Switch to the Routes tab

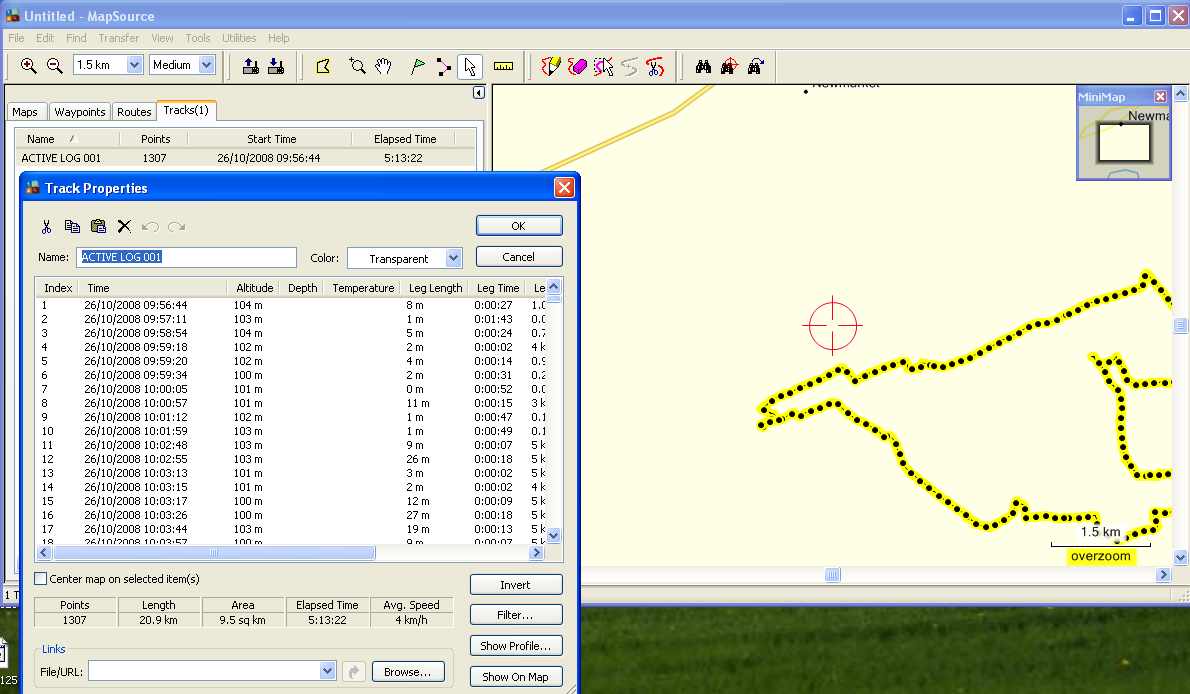pyautogui.click(x=134, y=112)
